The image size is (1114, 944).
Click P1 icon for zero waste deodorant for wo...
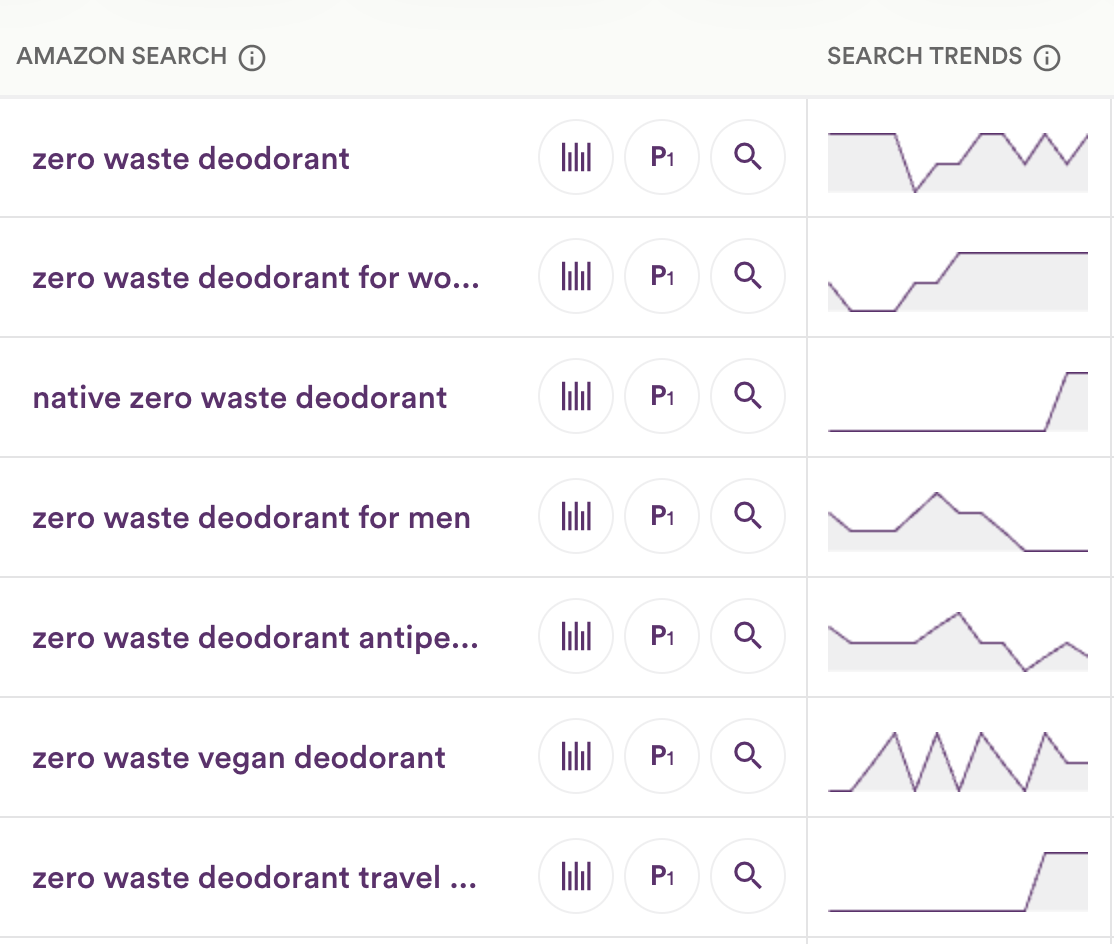coord(661,276)
